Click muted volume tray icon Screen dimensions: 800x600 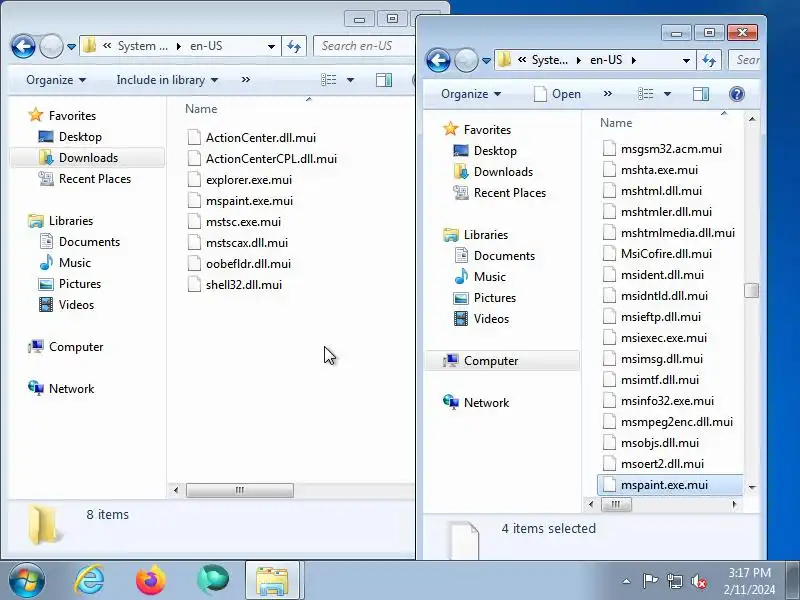pos(698,581)
